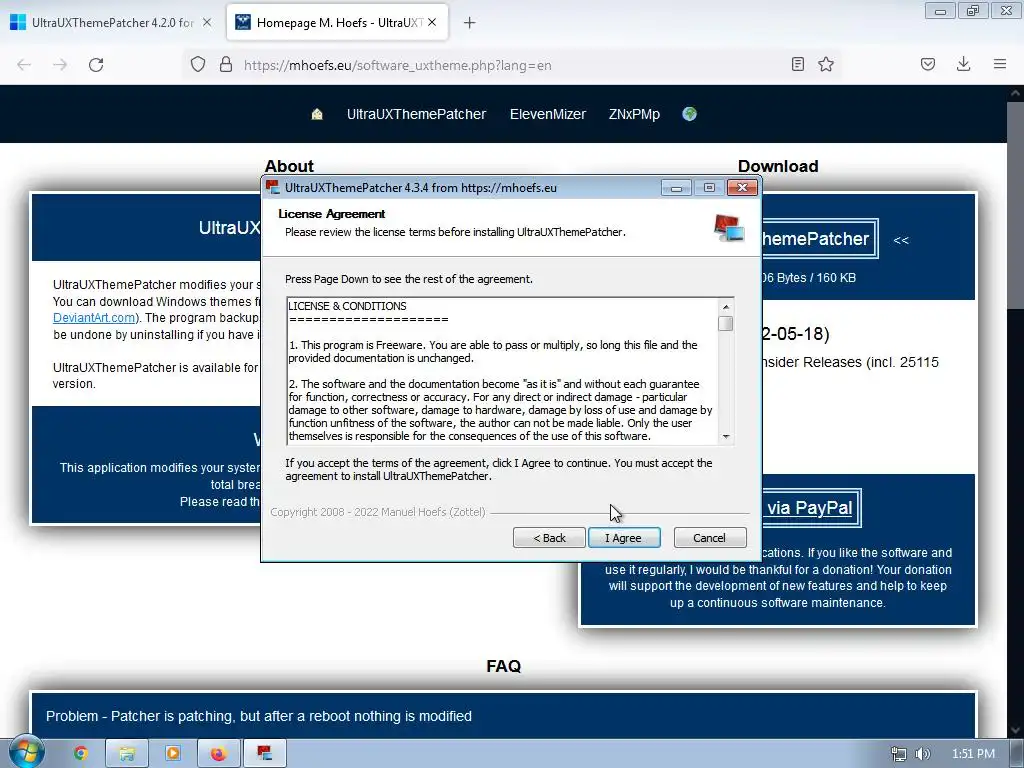This screenshot has width=1024, height=768.
Task: Cancel the UltraUXThemePatcher installer
Action: (709, 537)
